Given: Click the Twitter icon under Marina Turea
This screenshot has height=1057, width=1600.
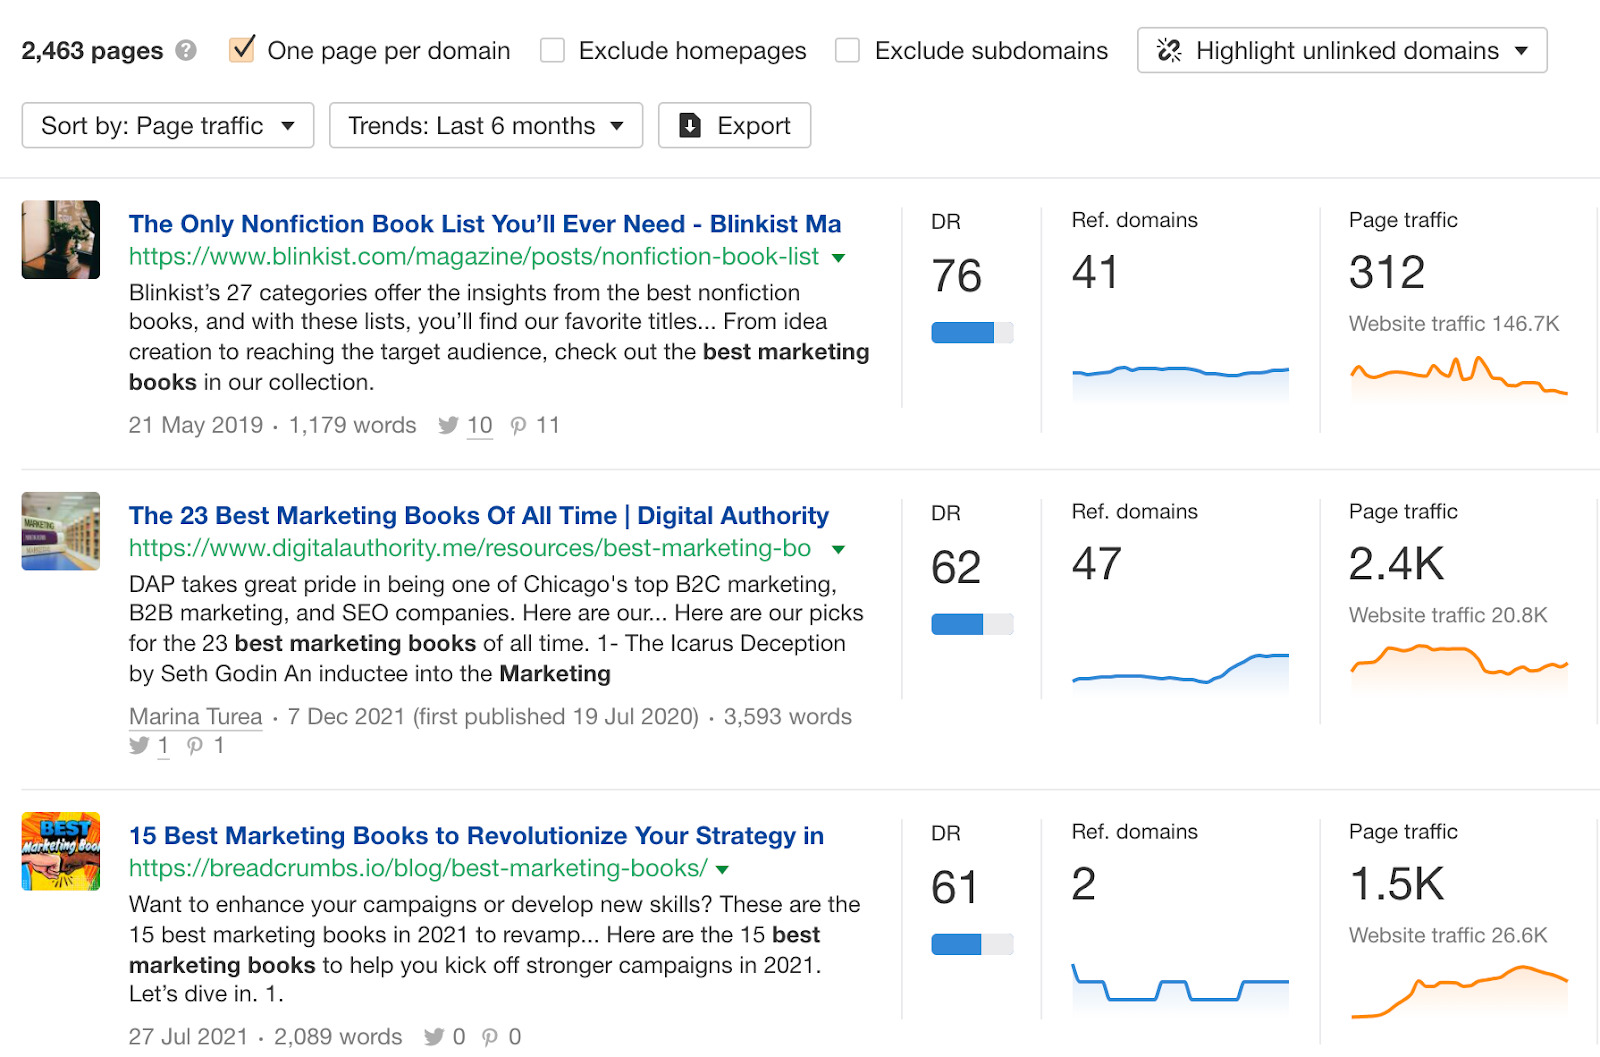Looking at the screenshot, I should tap(139, 746).
